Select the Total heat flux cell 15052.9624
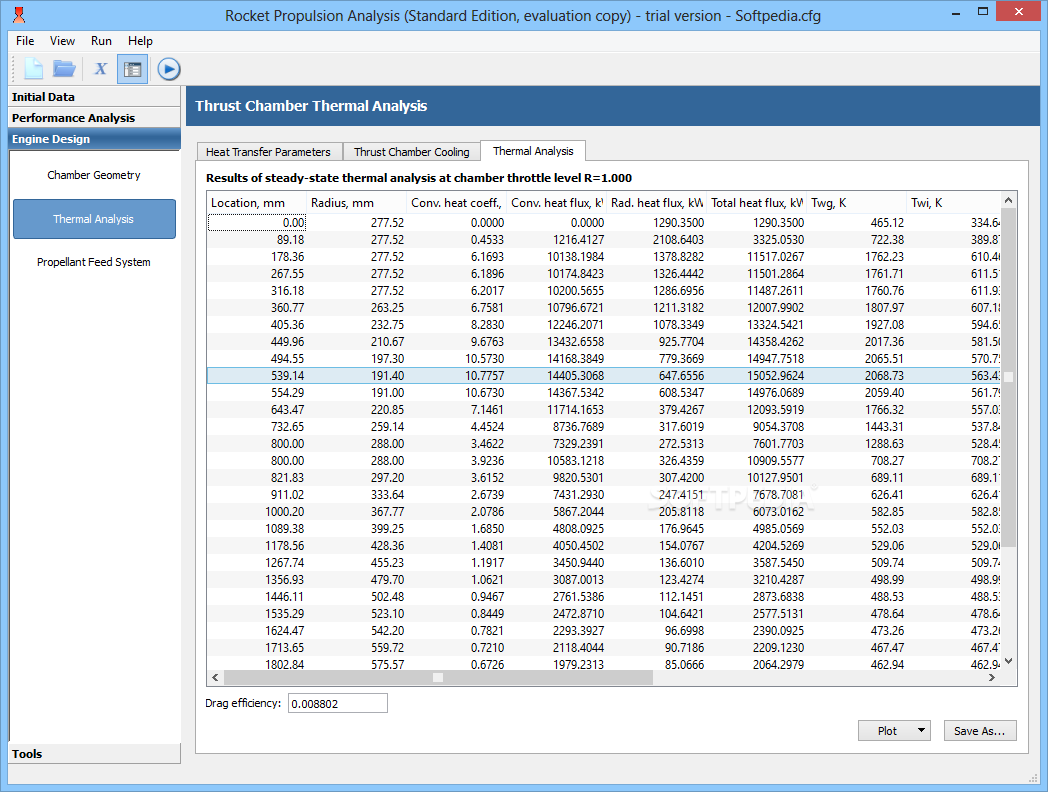This screenshot has height=792, width=1048. [x=757, y=376]
